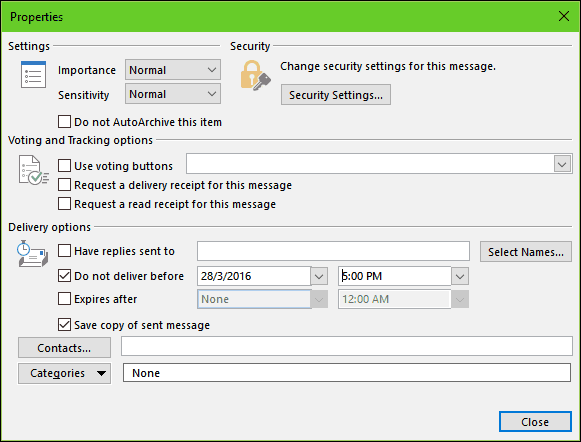Uncheck Do not deliver before
Screen dimensions: 581x442
coord(64,276)
